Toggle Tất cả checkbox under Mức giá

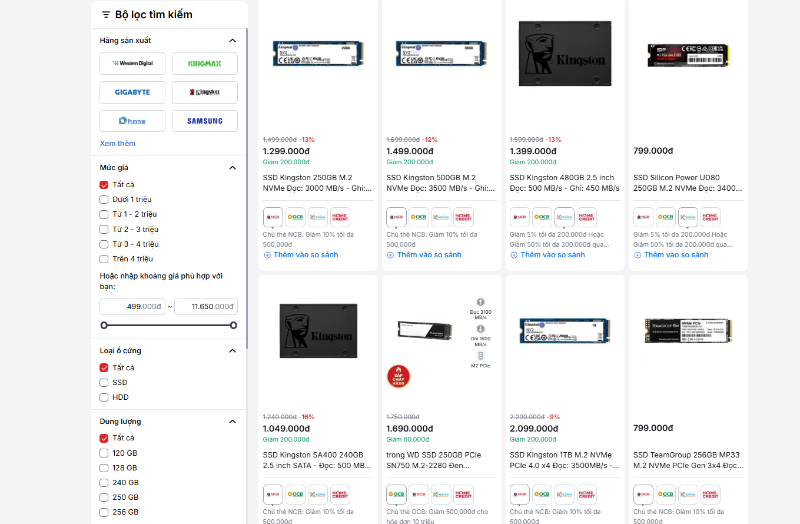point(104,185)
